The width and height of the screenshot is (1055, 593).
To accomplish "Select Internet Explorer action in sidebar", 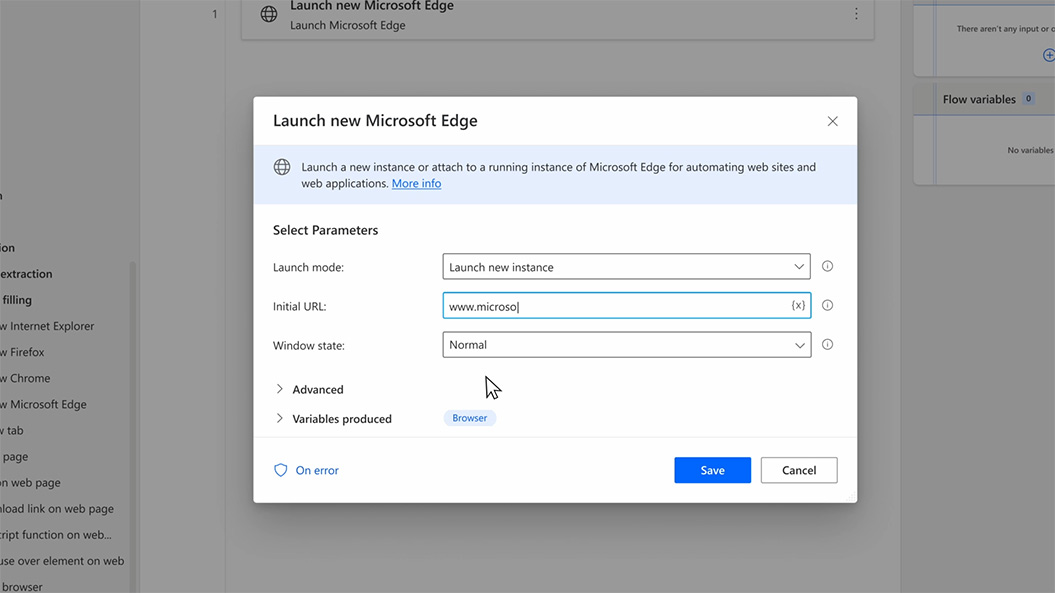I will tap(47, 326).
